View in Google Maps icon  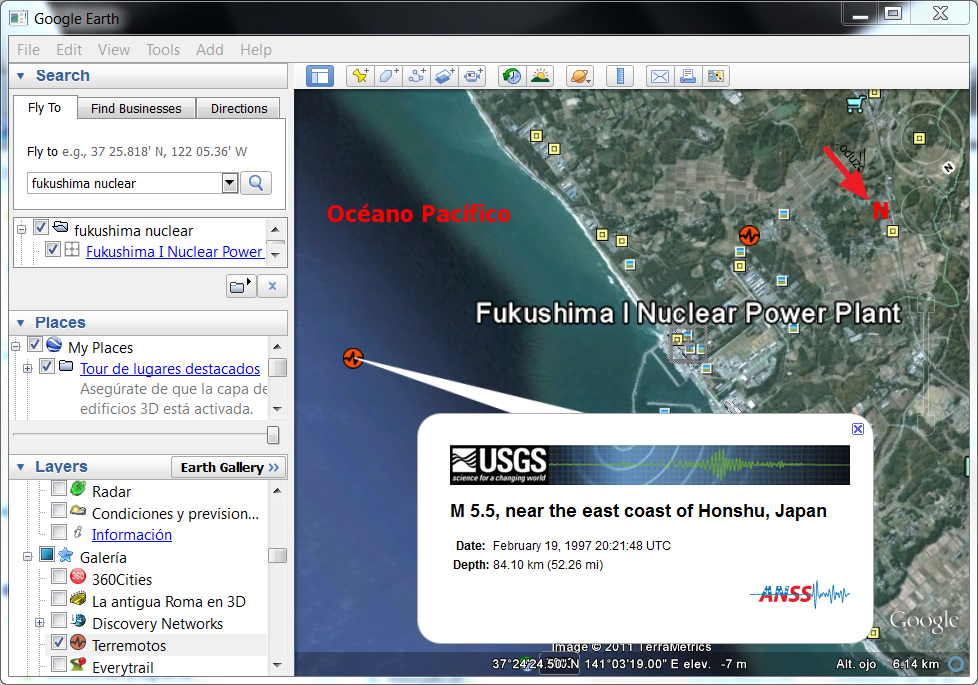click(715, 76)
